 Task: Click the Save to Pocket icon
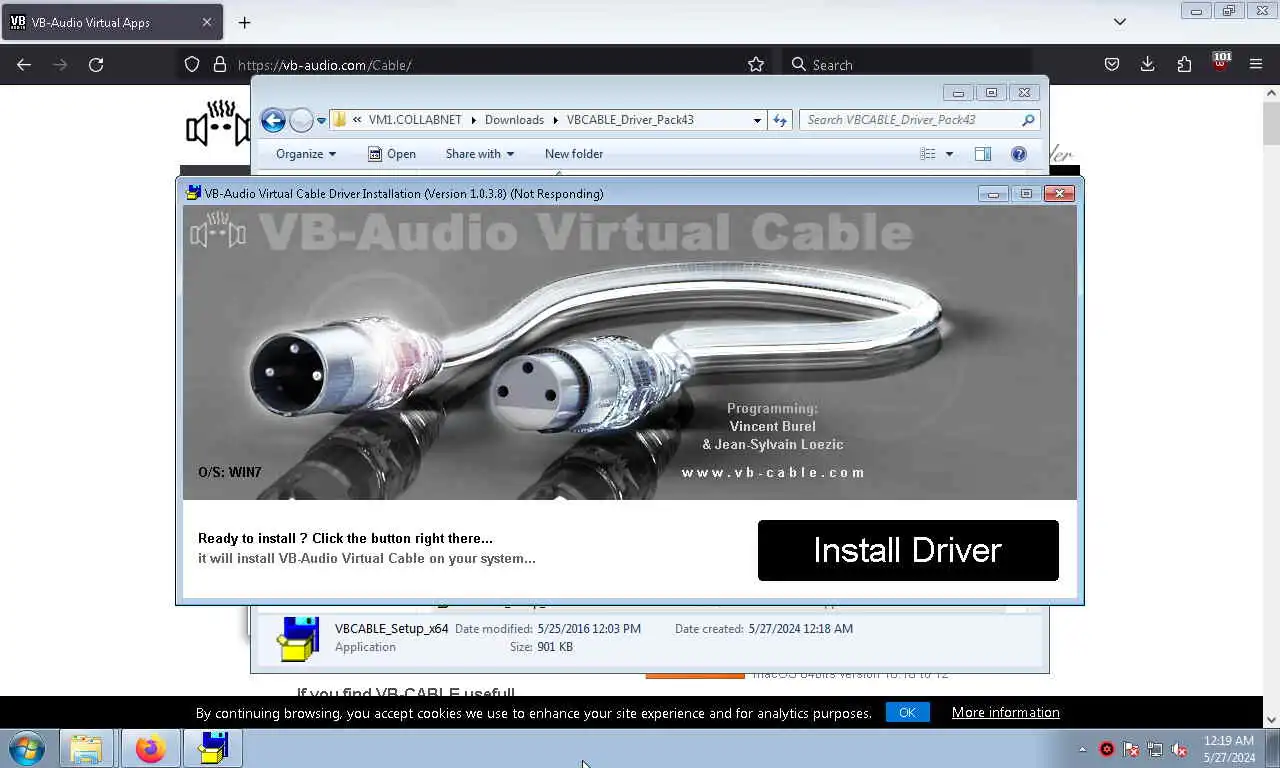[x=1112, y=64]
